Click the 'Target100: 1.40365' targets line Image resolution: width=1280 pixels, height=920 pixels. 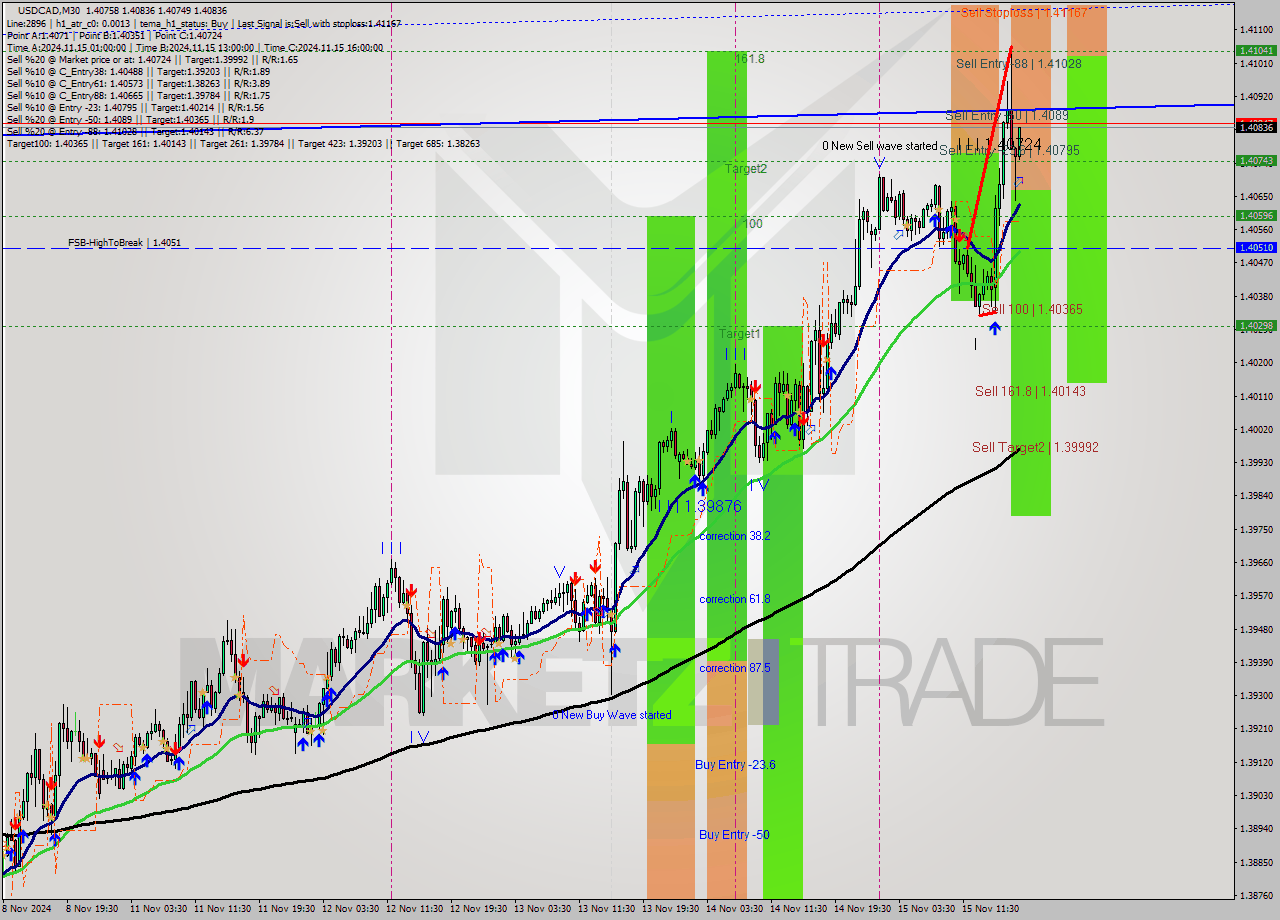243,143
